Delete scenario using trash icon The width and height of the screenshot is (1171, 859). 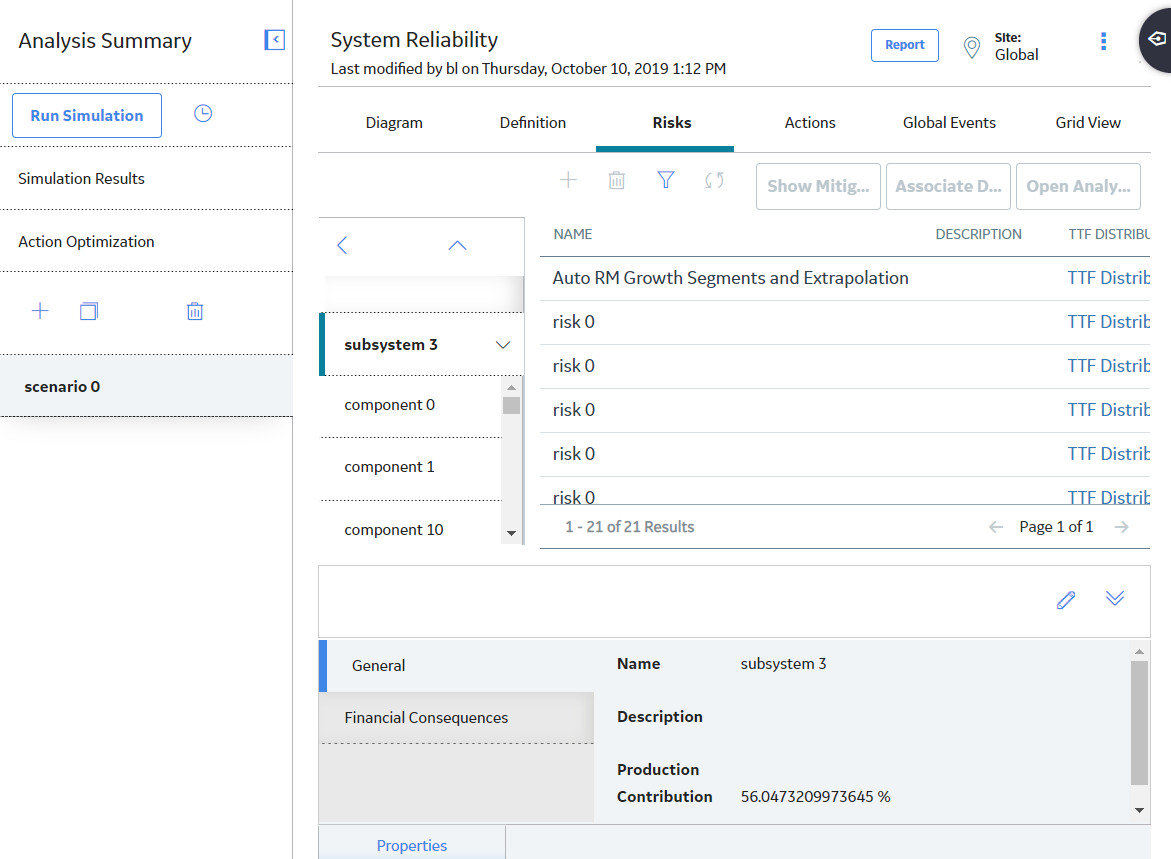tap(195, 311)
